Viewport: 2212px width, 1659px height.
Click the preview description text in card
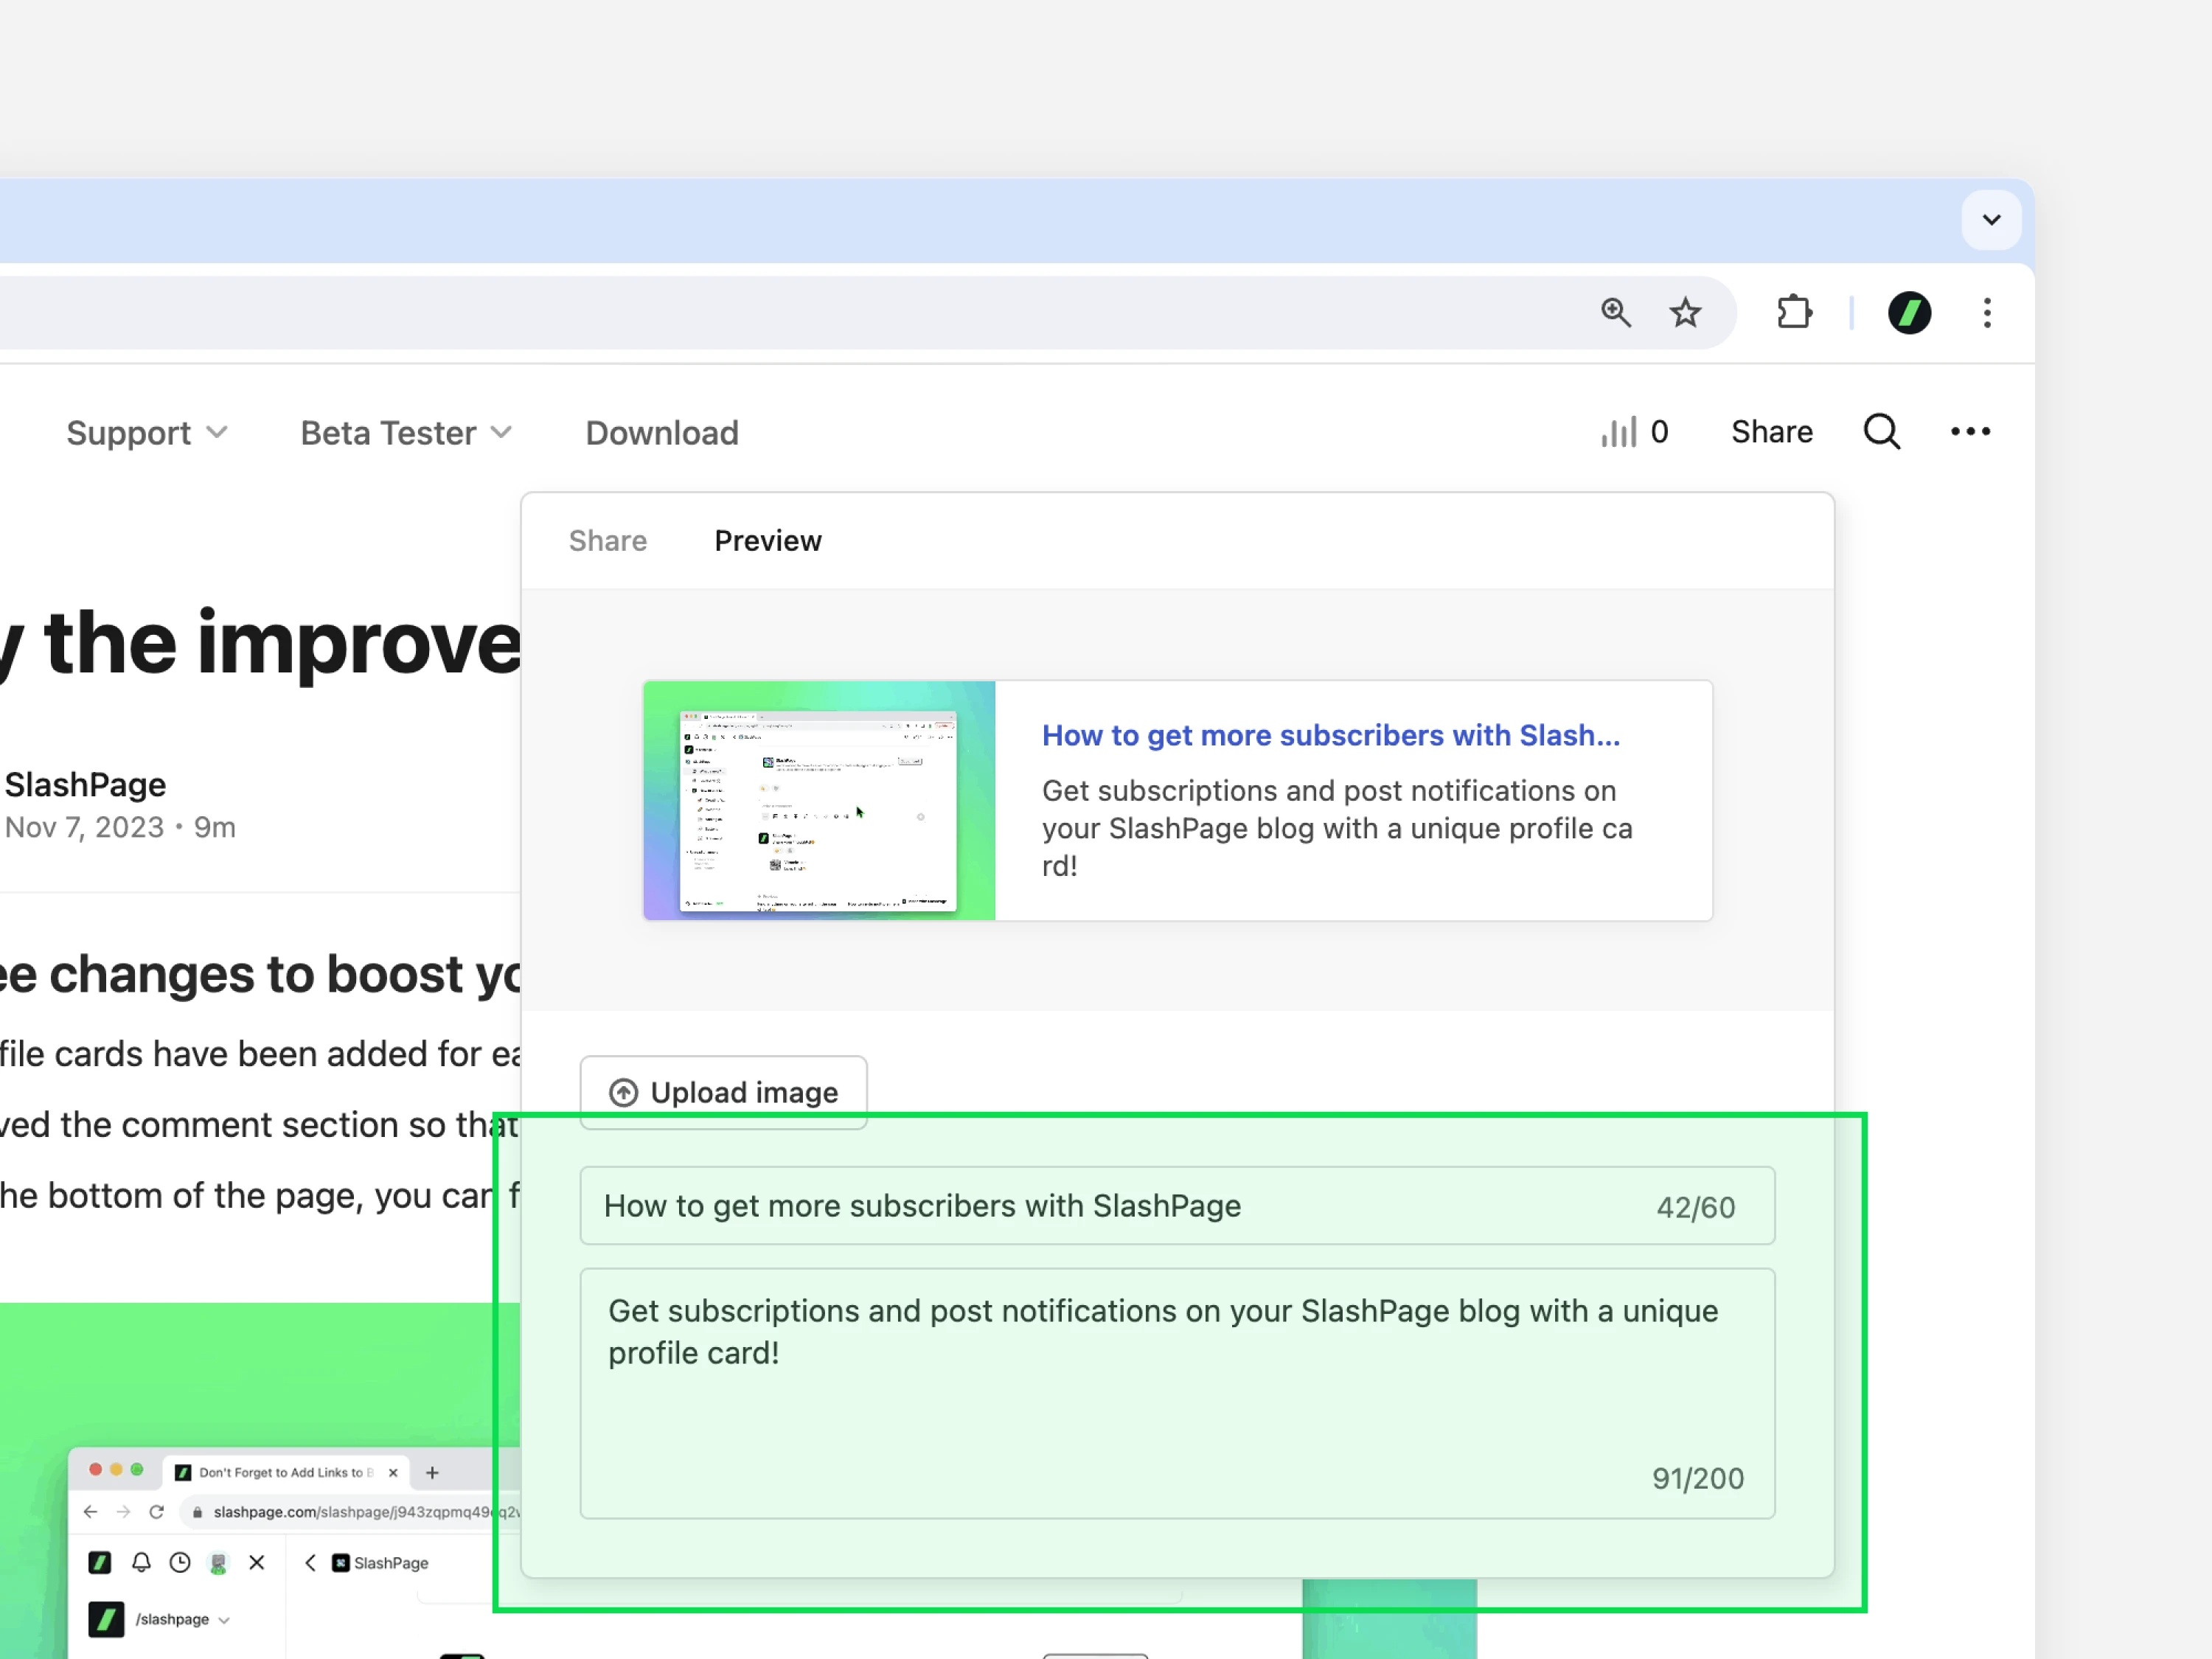coord(1337,828)
